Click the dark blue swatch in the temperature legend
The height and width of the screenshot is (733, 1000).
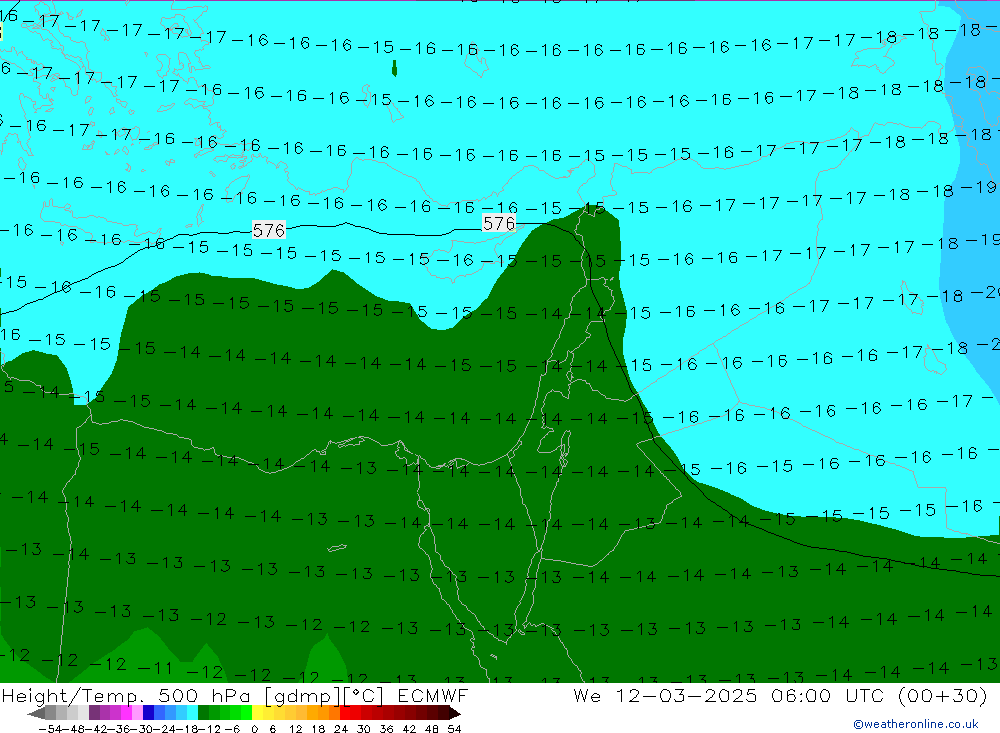point(148,713)
